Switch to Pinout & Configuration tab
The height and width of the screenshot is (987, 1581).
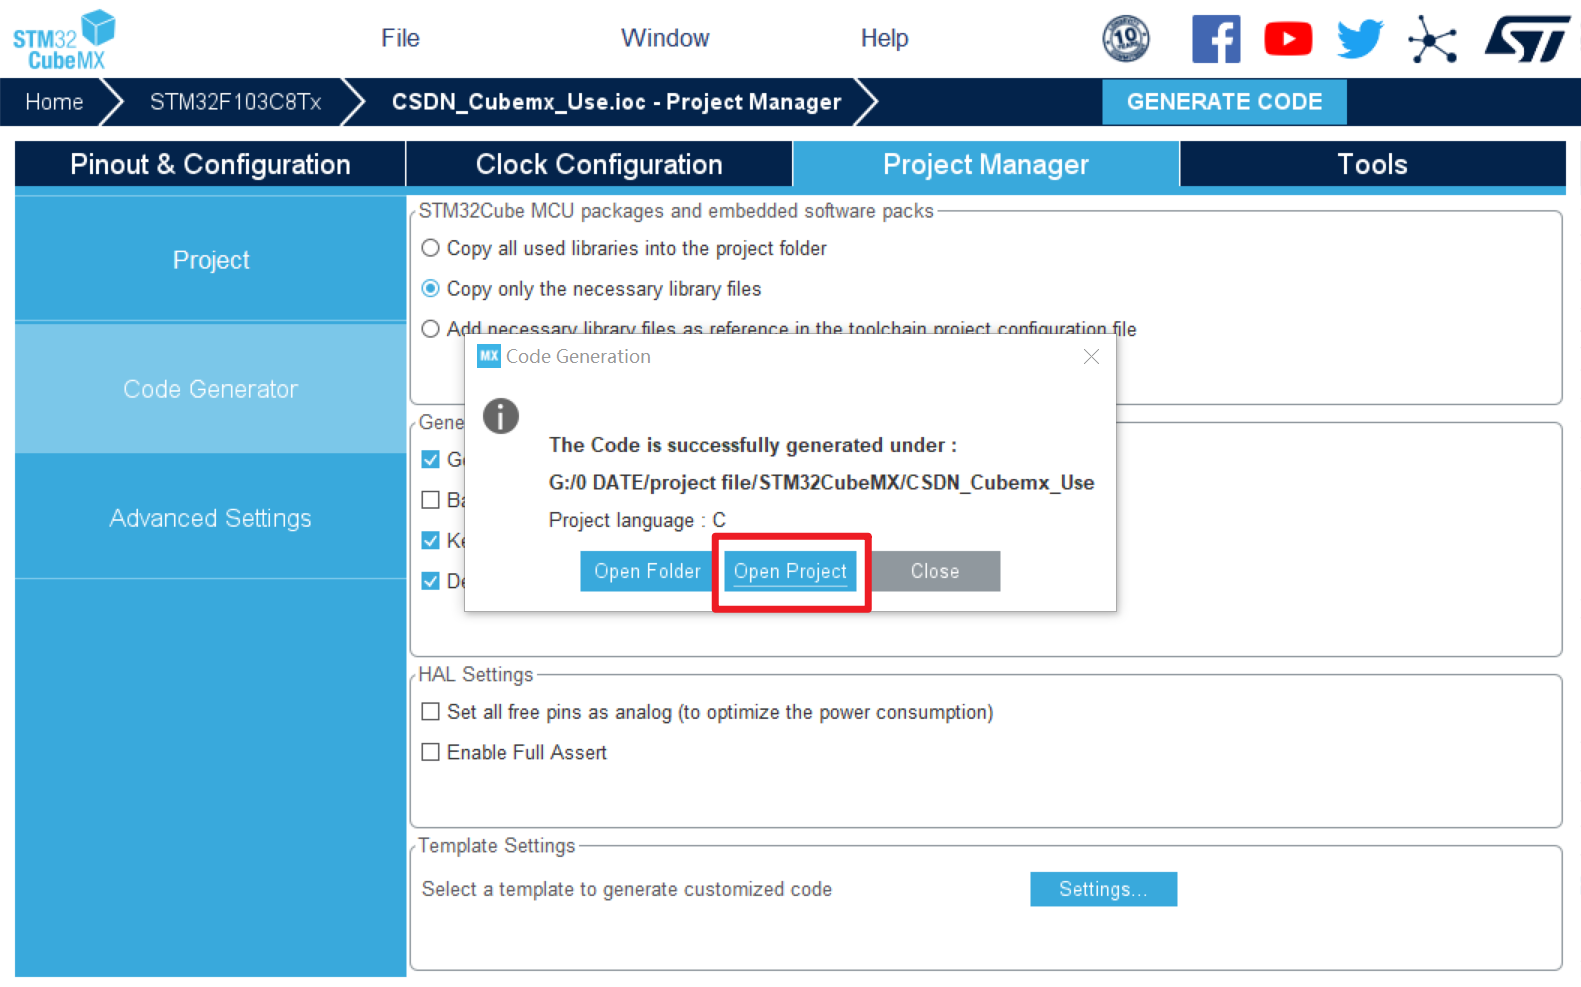click(210, 164)
